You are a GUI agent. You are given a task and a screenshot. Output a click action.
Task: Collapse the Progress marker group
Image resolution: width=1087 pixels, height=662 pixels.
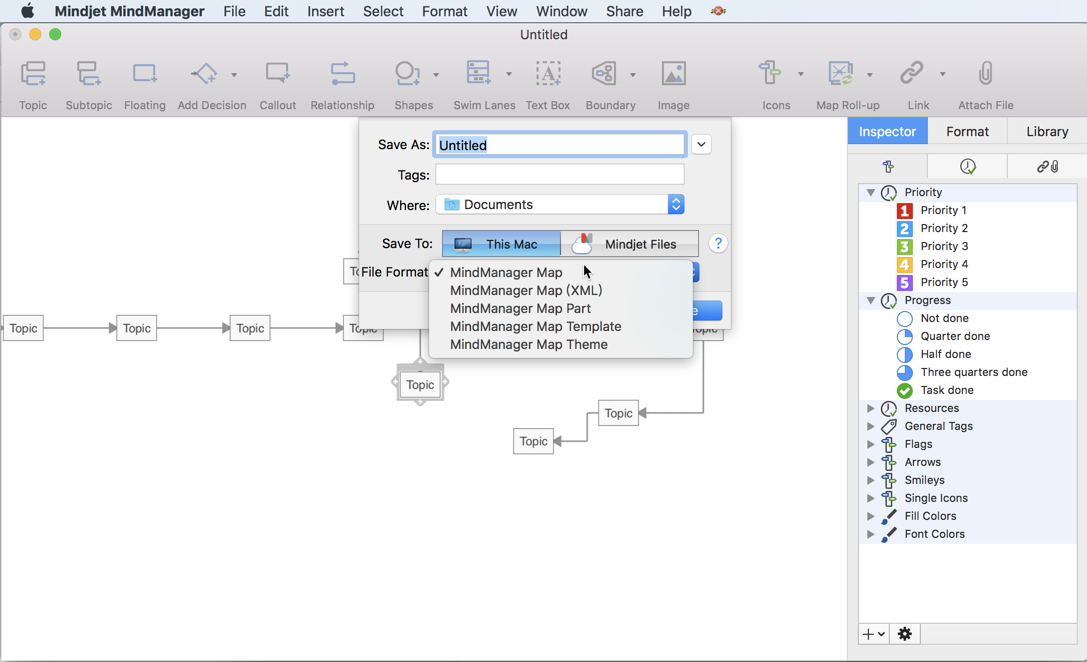pos(871,300)
